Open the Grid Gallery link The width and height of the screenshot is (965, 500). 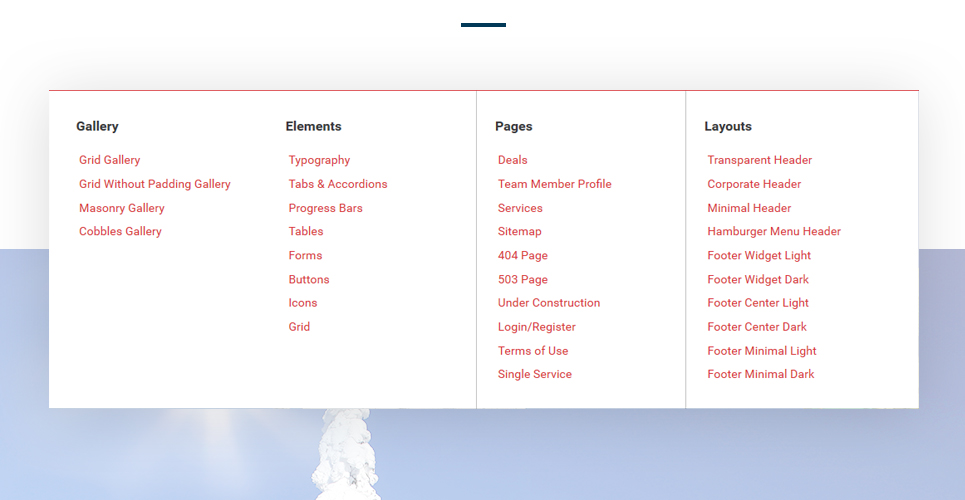coord(110,160)
